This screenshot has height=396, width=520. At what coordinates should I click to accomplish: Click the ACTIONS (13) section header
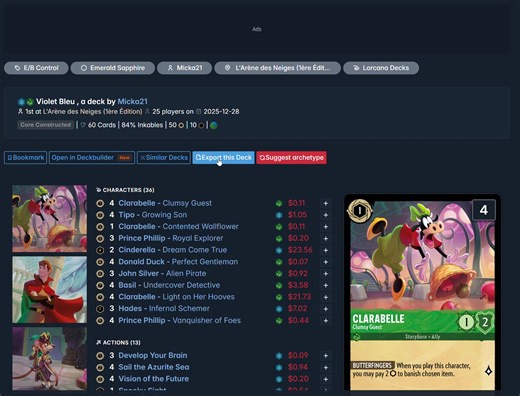click(118, 343)
